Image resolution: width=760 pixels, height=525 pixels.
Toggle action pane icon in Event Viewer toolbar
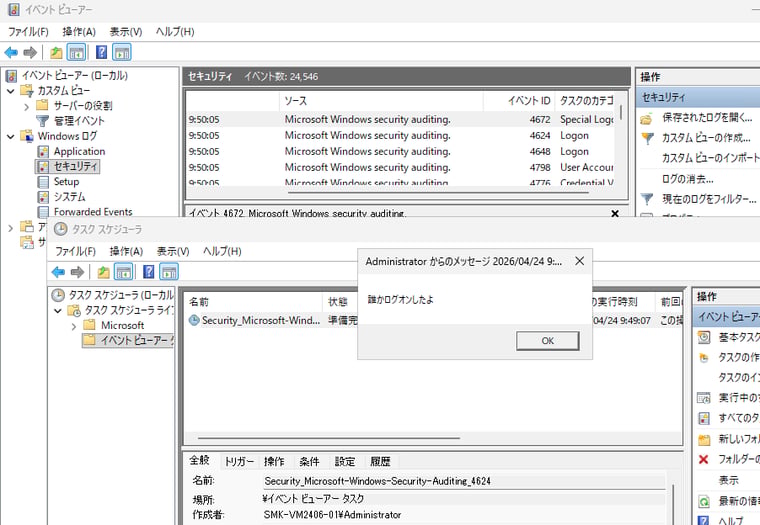[122, 52]
